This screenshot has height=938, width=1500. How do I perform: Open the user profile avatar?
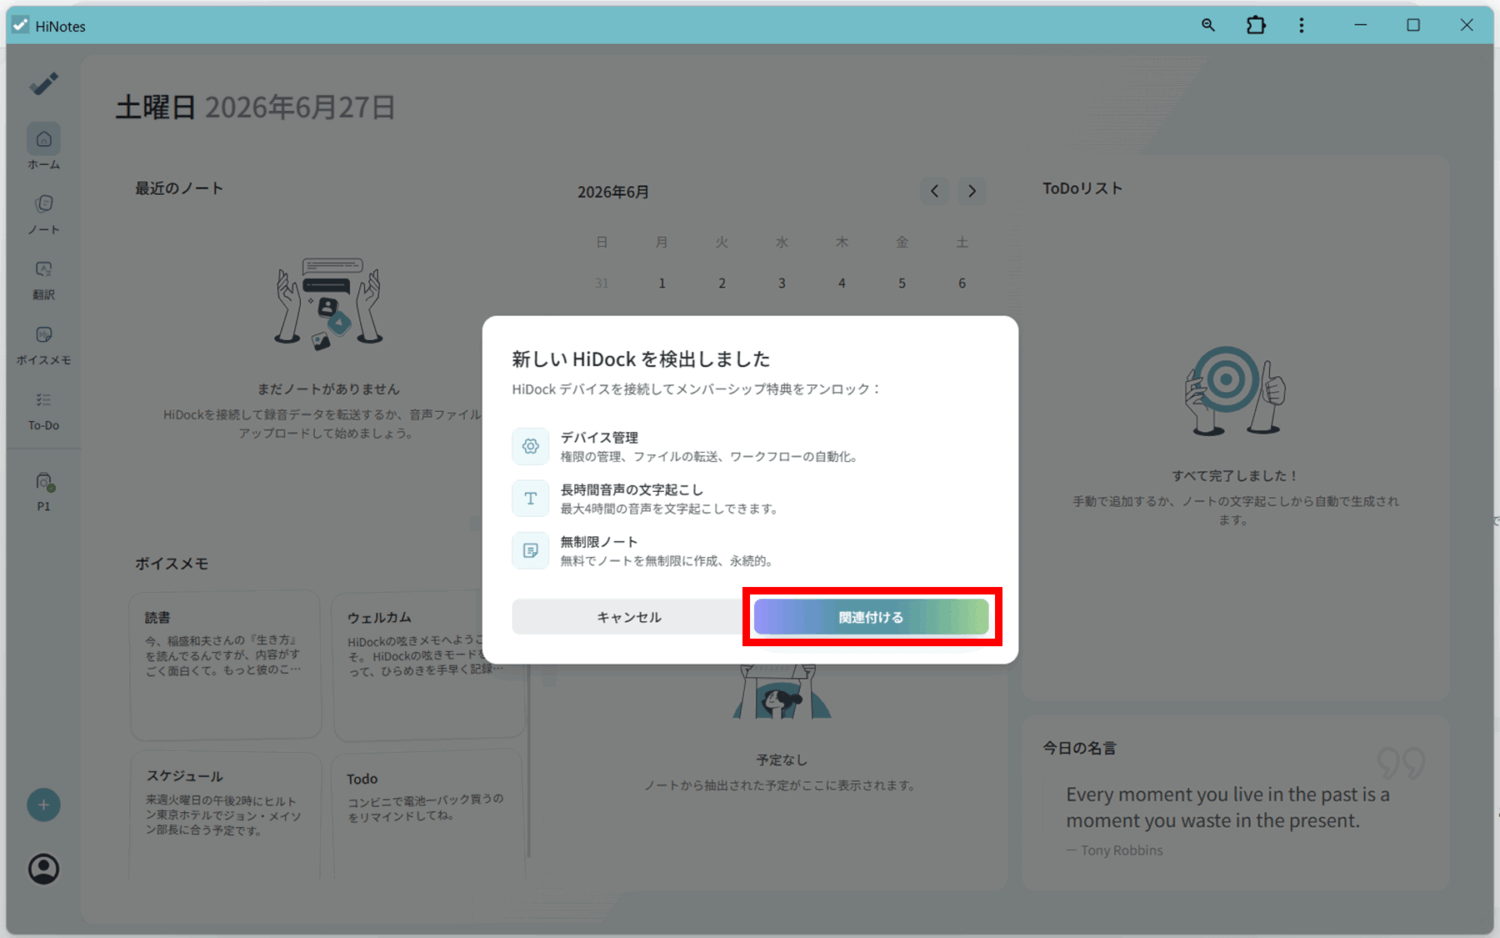43,869
